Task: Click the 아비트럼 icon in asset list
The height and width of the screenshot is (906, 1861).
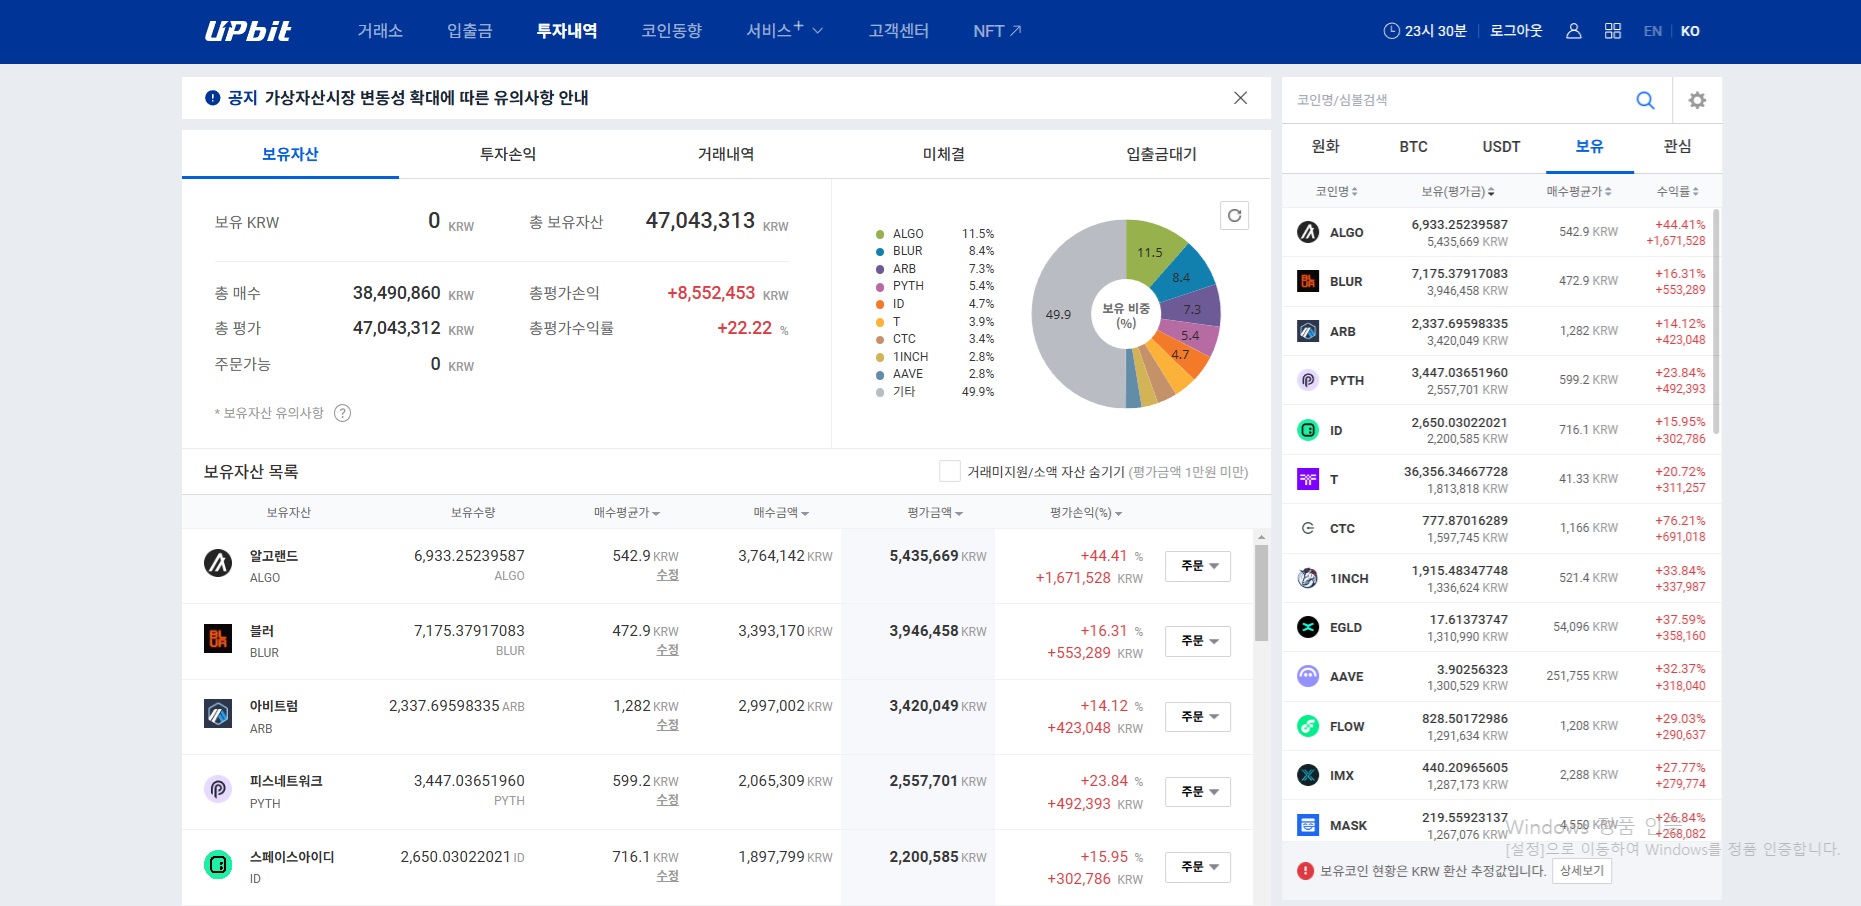Action: [218, 713]
